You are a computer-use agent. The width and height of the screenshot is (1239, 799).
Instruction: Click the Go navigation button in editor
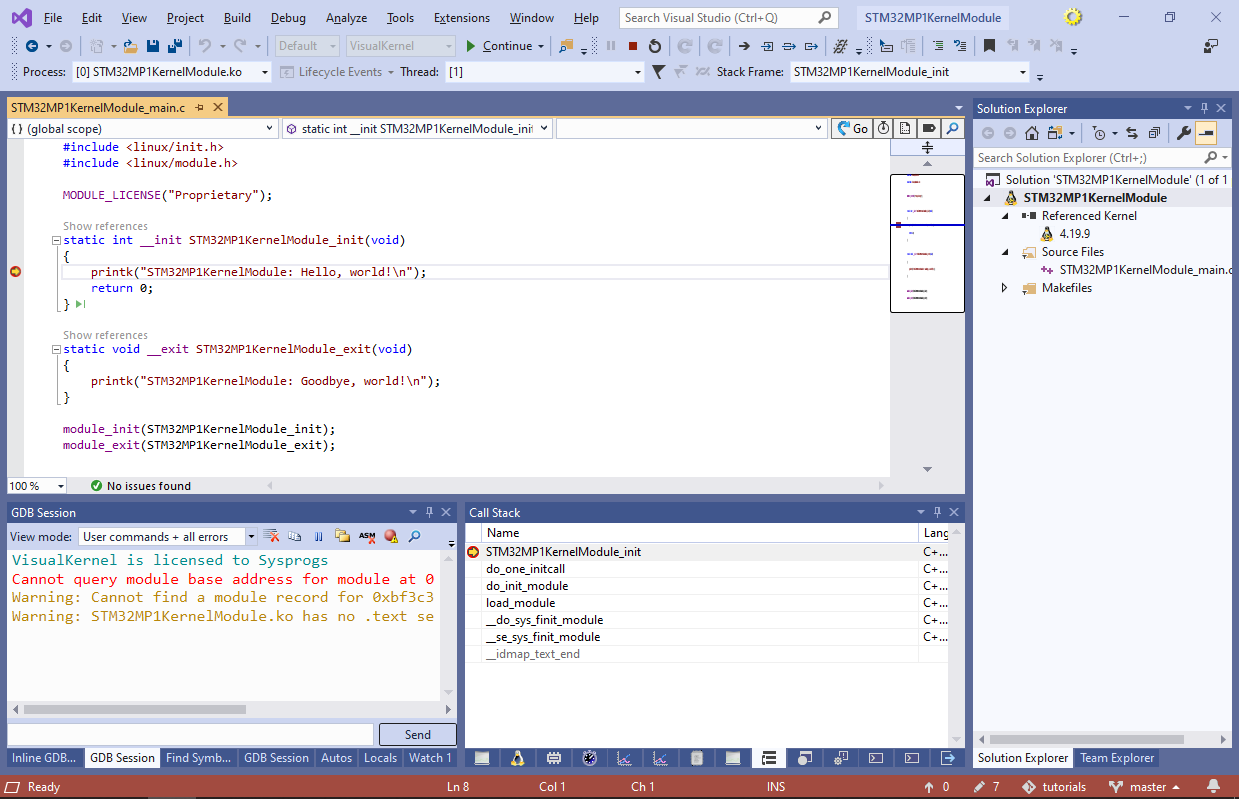click(x=852, y=128)
